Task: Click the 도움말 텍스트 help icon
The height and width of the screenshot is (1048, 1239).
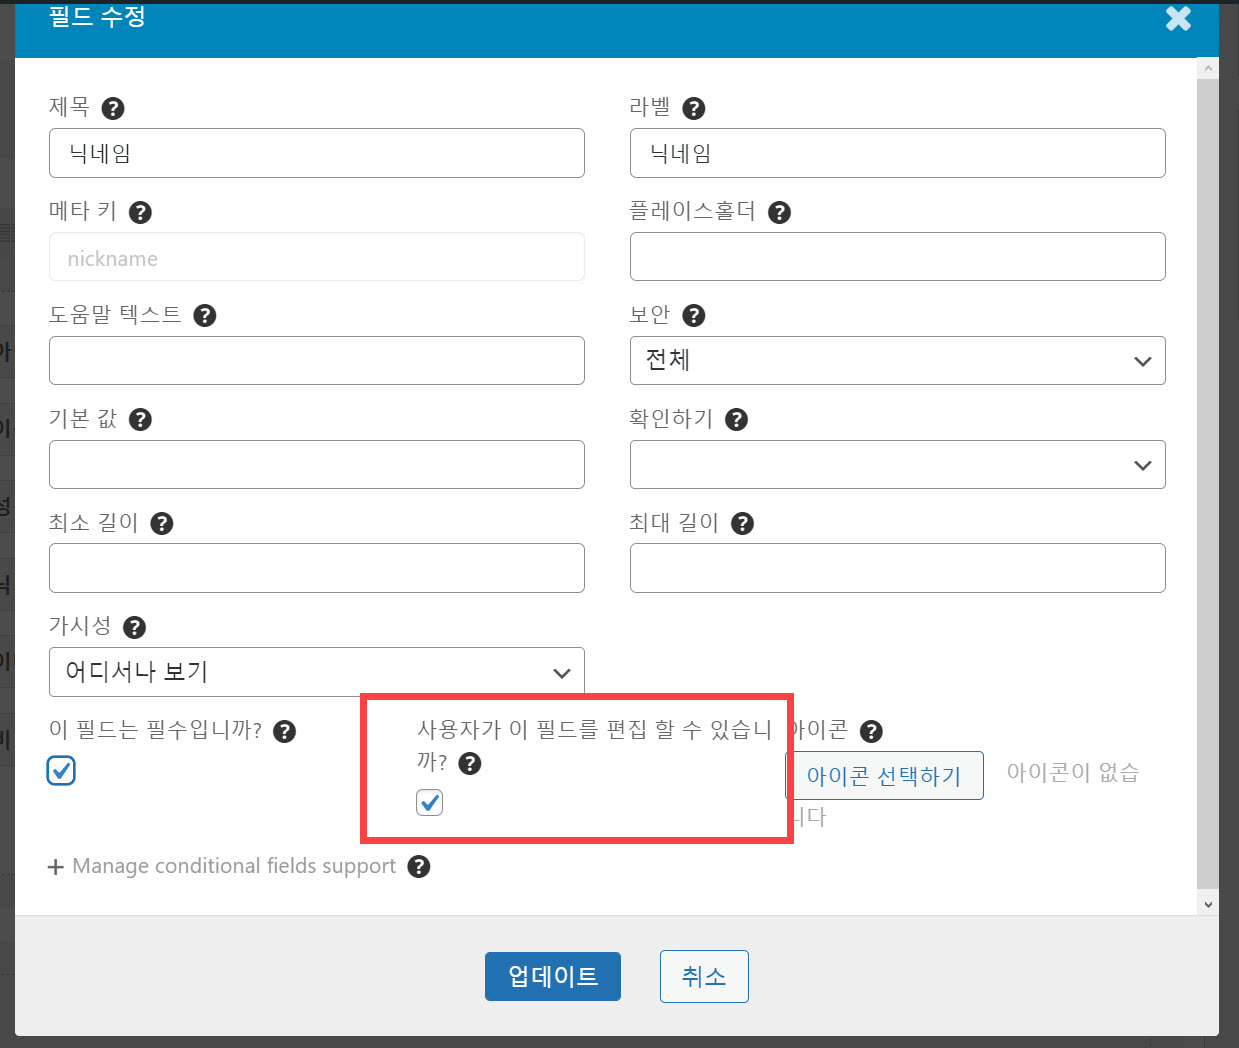Action: [204, 315]
